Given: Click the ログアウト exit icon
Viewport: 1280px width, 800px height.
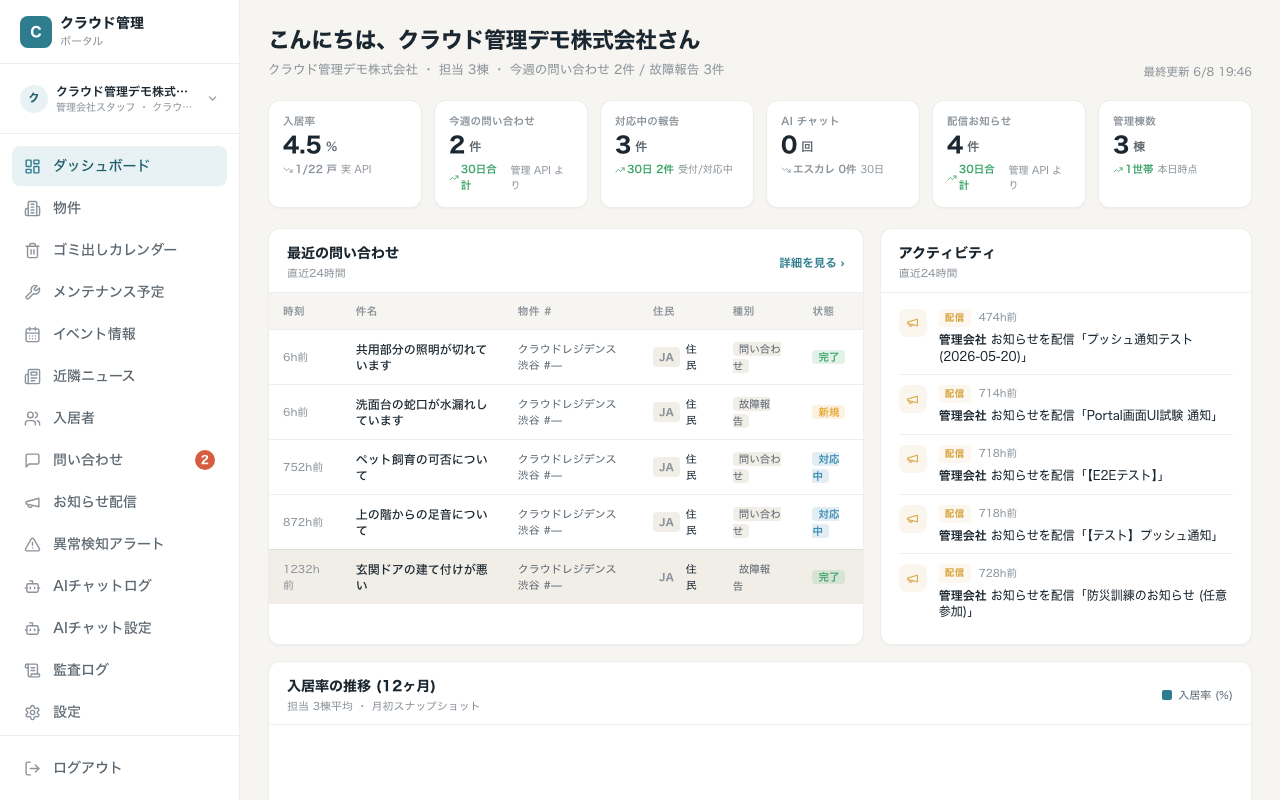Looking at the screenshot, I should point(32,768).
